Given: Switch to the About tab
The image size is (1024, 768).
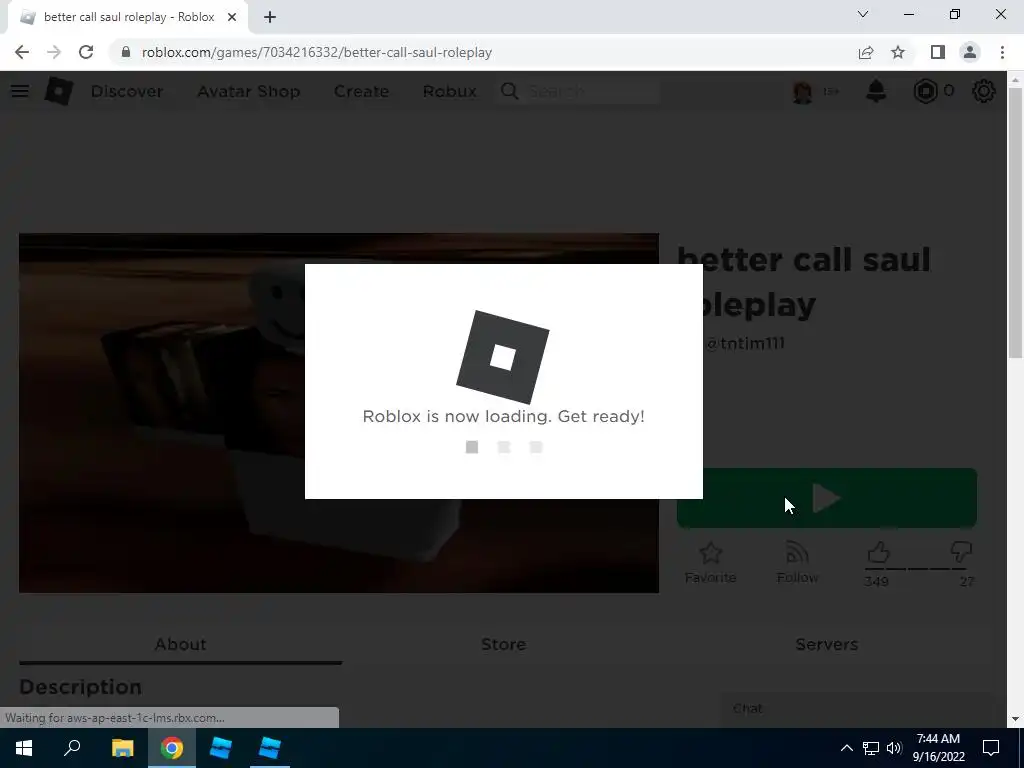Looking at the screenshot, I should tap(180, 645).
